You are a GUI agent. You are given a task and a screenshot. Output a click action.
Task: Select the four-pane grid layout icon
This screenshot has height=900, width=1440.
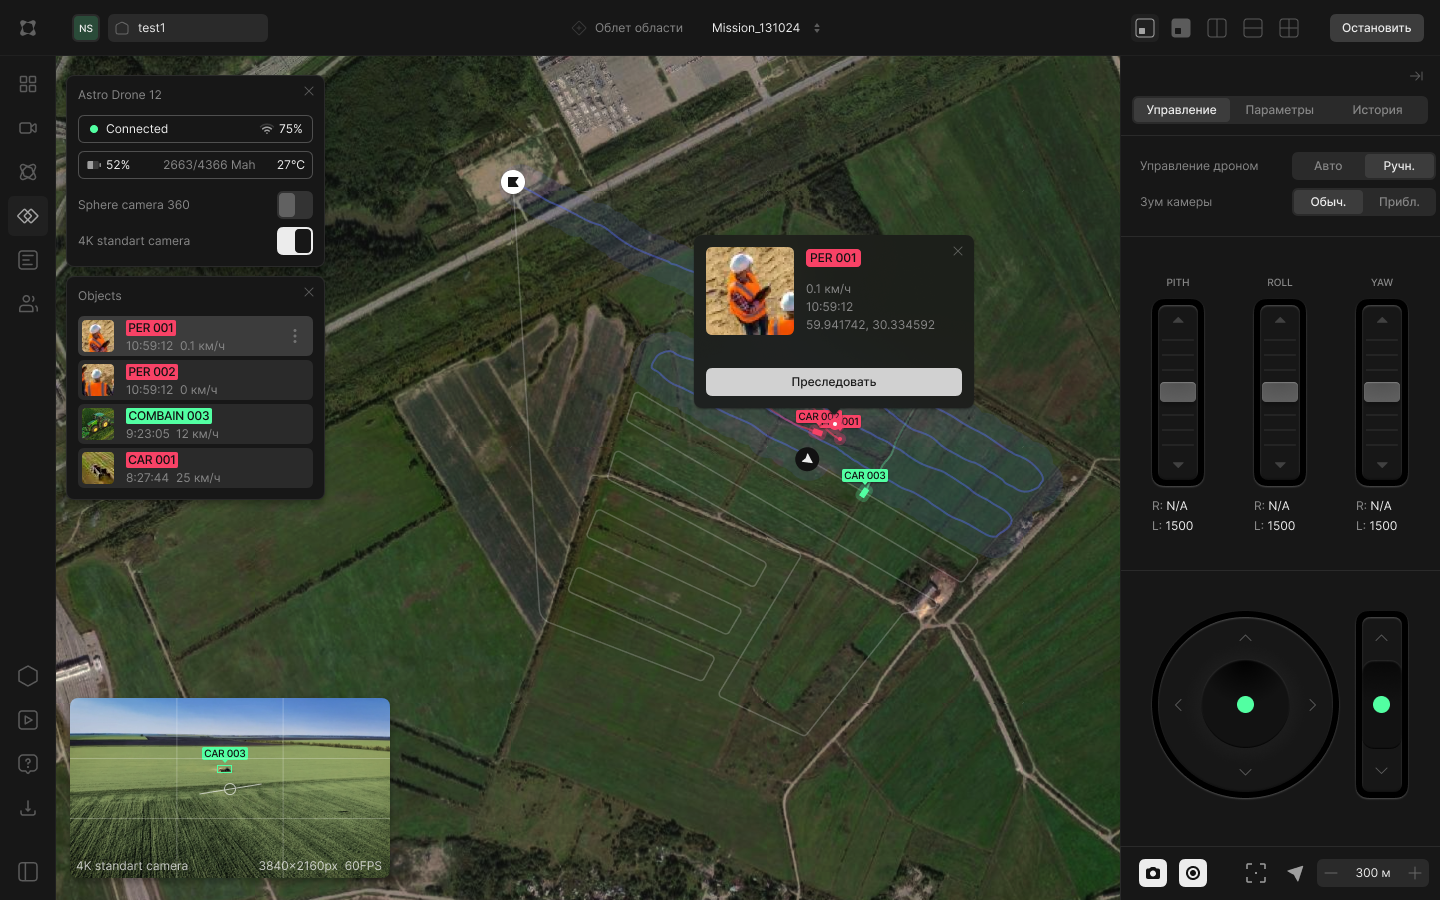click(1289, 28)
